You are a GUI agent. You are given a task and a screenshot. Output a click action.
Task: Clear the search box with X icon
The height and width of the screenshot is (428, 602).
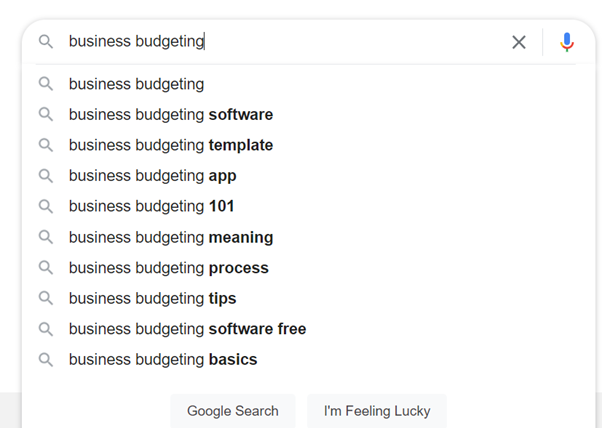click(519, 42)
